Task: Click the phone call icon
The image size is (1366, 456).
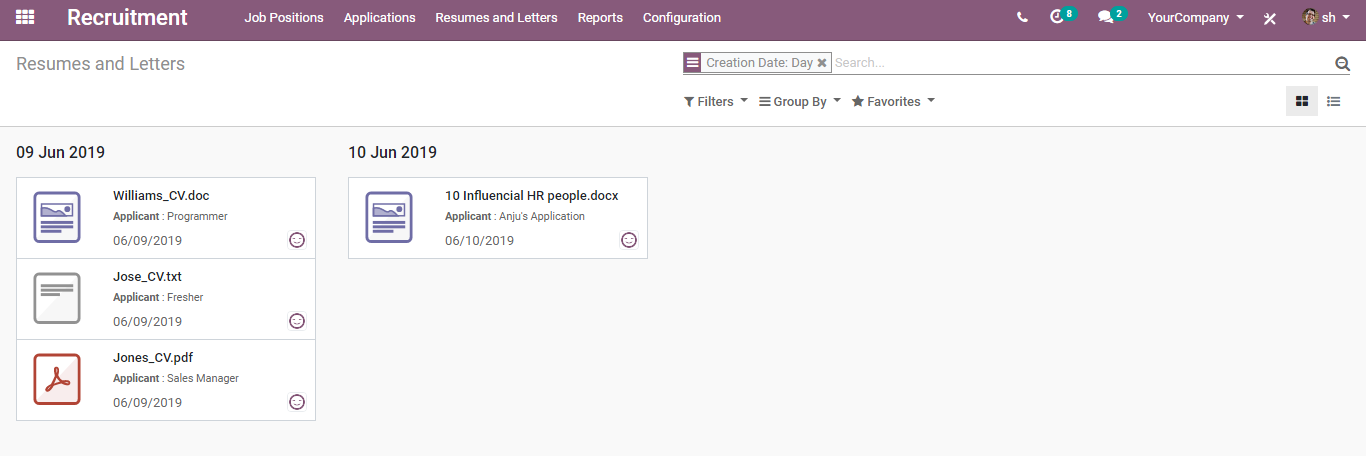Action: 1022,17
